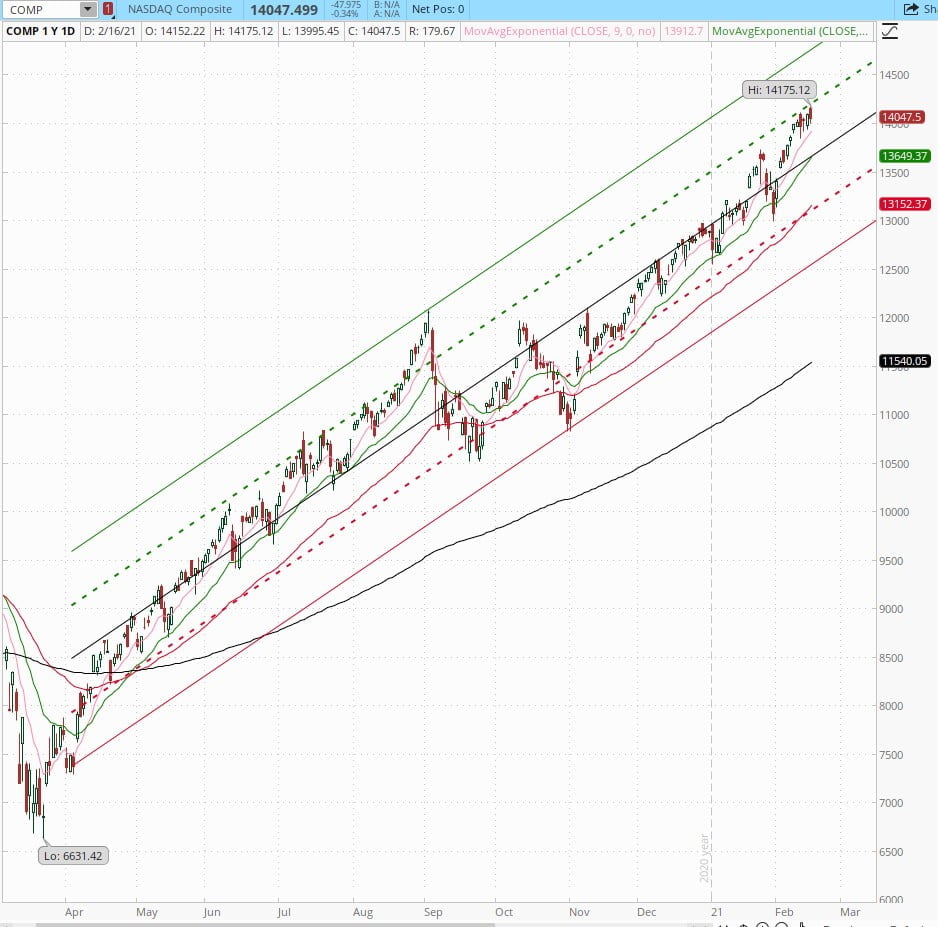Click the red number 1 link indicator
The height and width of the screenshot is (927, 938).
click(108, 10)
